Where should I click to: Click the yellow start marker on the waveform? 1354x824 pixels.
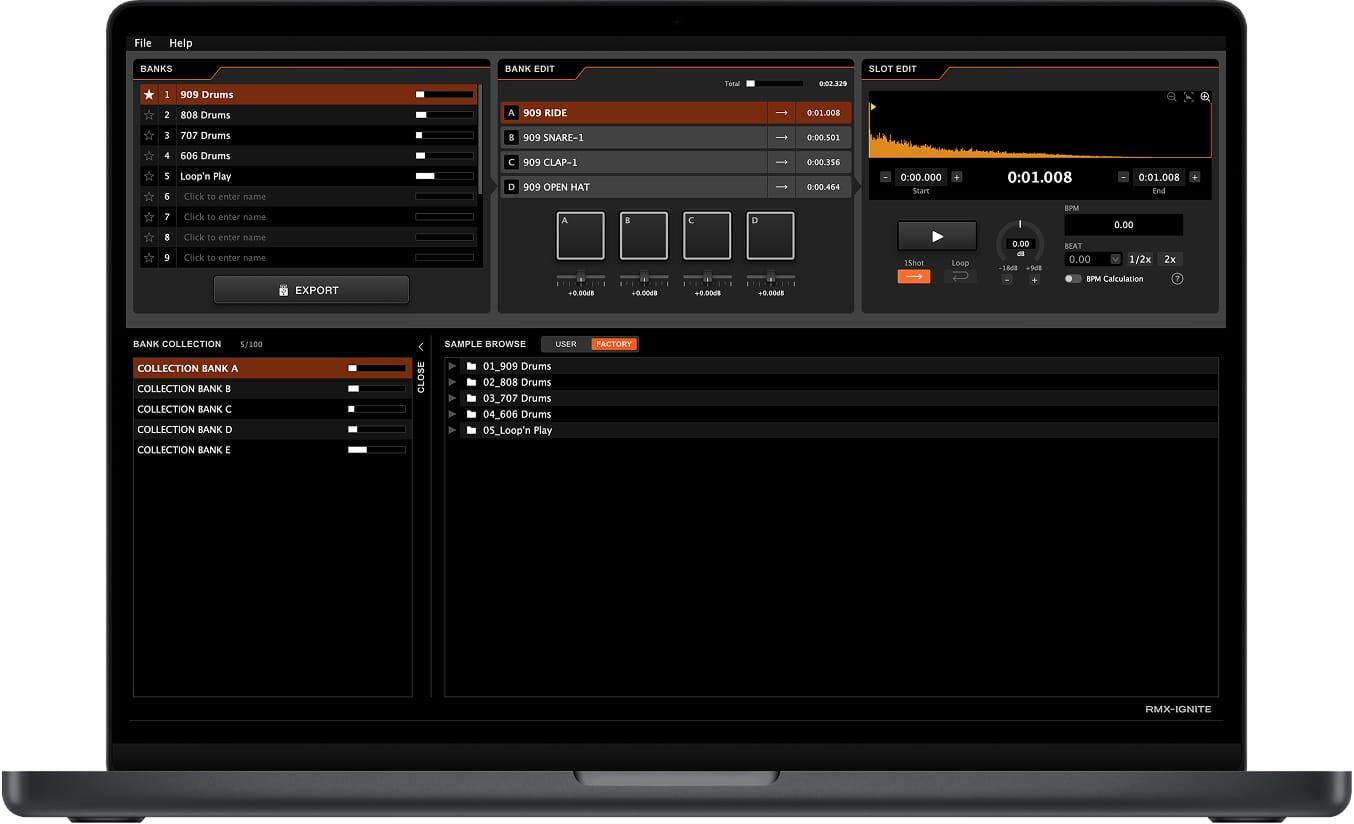tap(872, 106)
